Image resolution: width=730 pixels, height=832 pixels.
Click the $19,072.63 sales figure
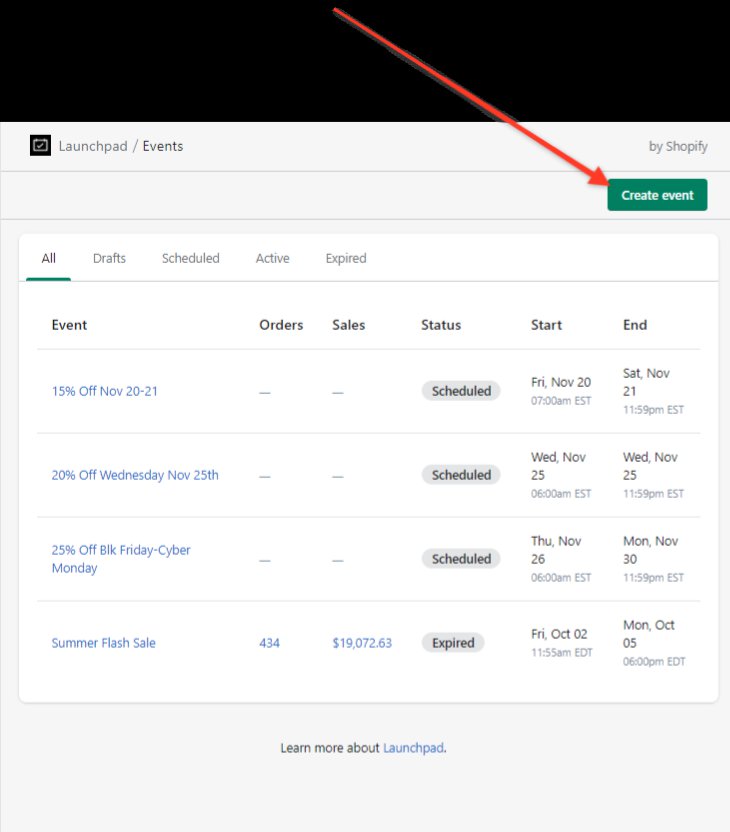pos(362,643)
